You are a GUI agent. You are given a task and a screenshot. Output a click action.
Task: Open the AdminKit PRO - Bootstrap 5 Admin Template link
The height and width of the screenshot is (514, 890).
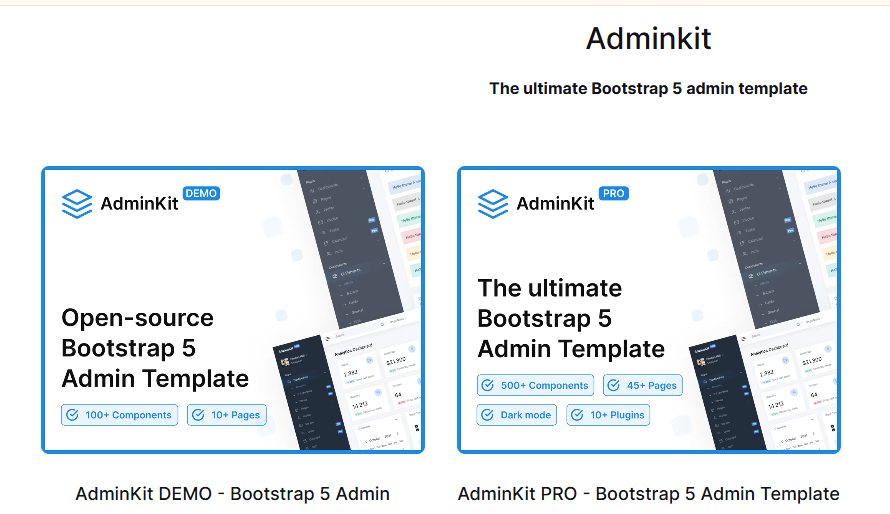pos(649,494)
